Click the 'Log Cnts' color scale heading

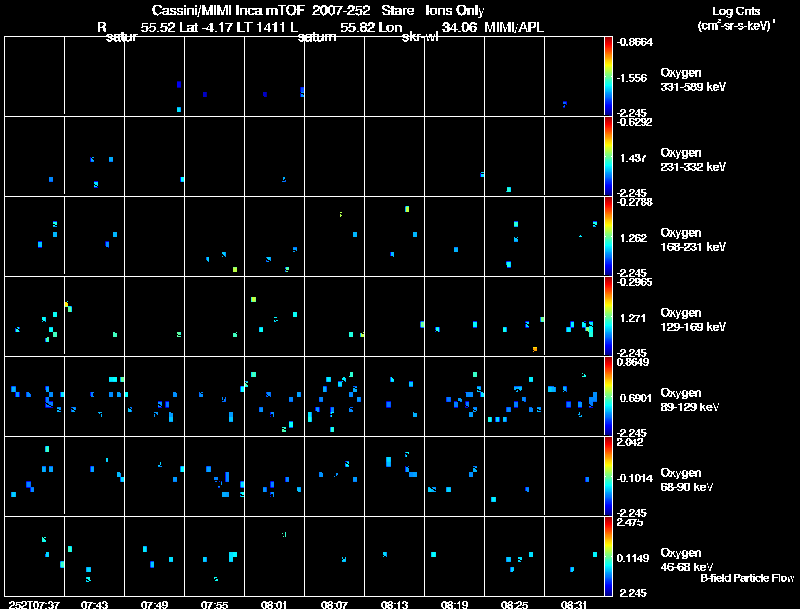736,11
